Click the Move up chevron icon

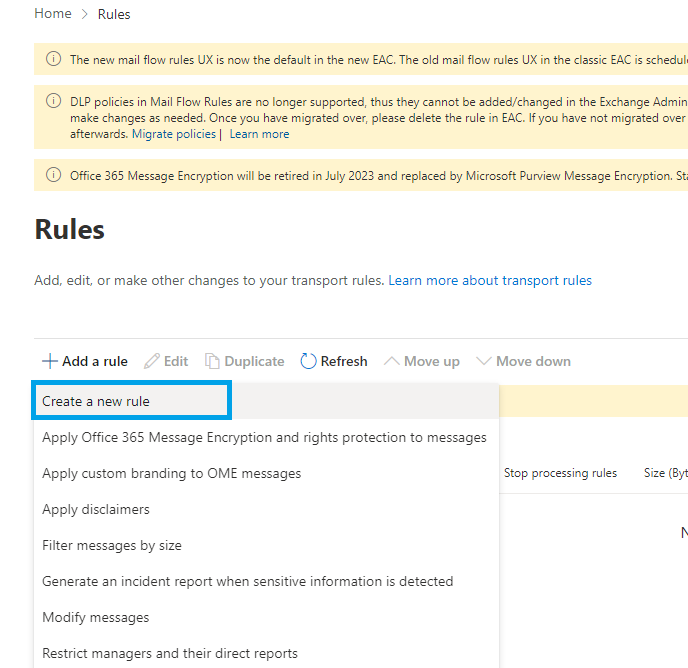(392, 361)
